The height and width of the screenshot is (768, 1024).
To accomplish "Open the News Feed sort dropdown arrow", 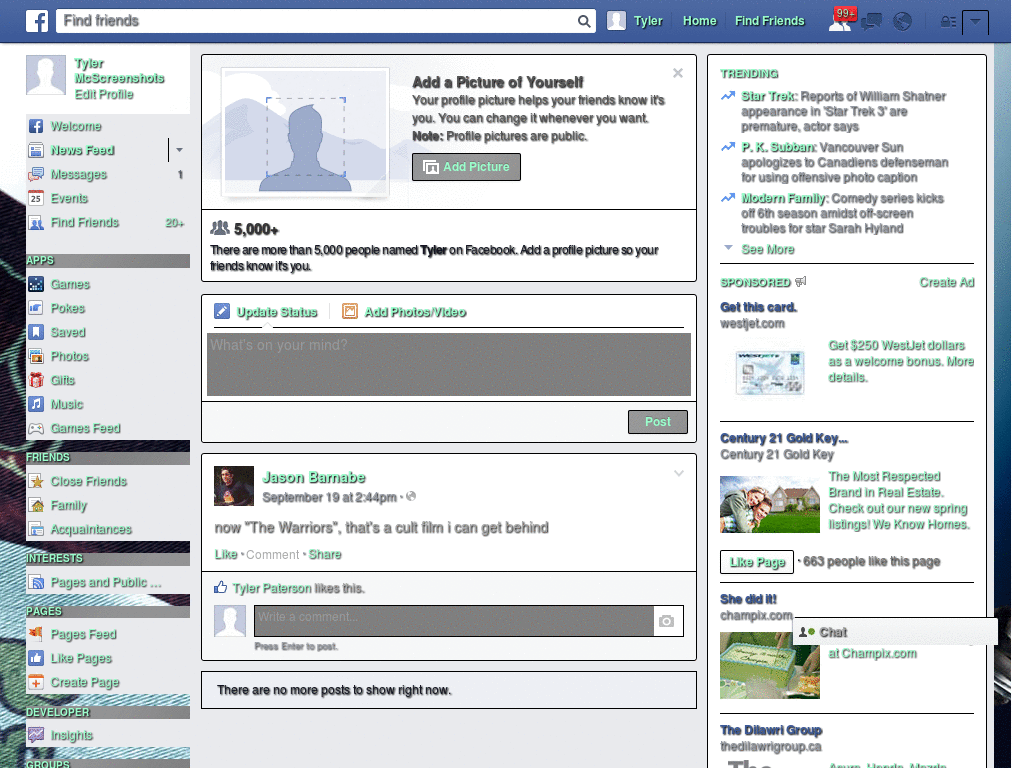I will (x=180, y=150).
